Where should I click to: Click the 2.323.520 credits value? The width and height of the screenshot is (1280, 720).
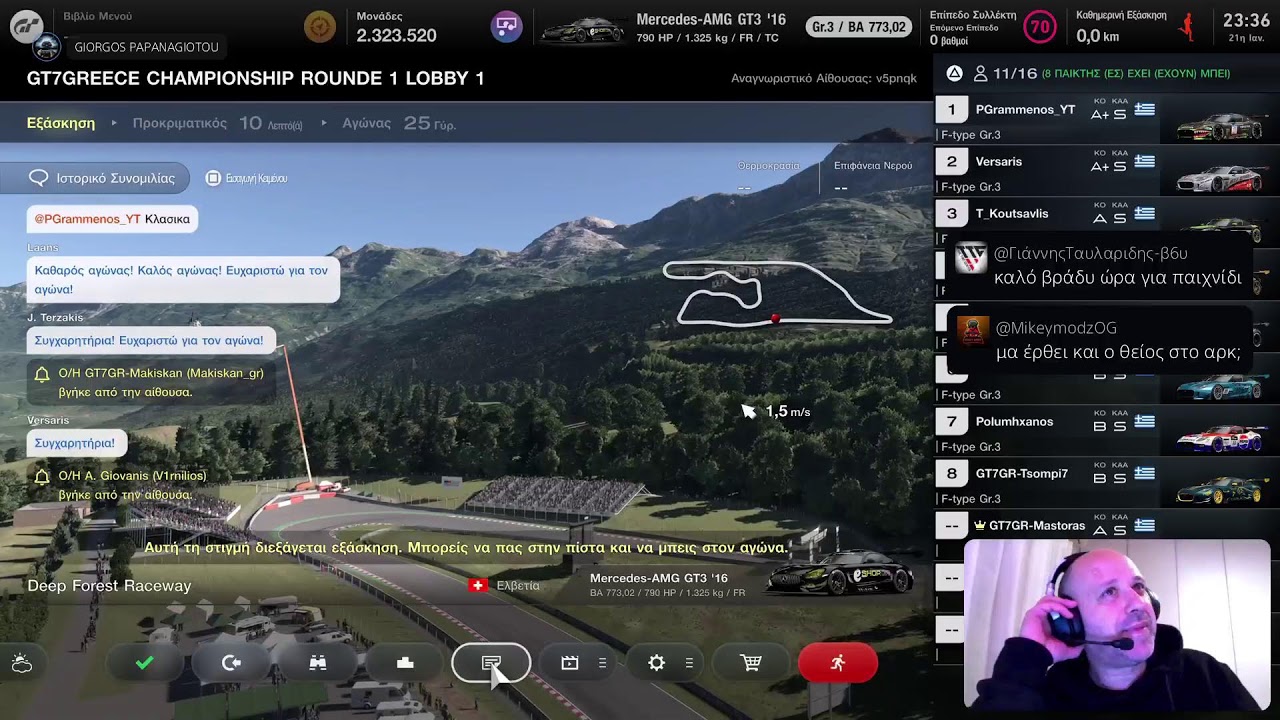[x=396, y=35]
